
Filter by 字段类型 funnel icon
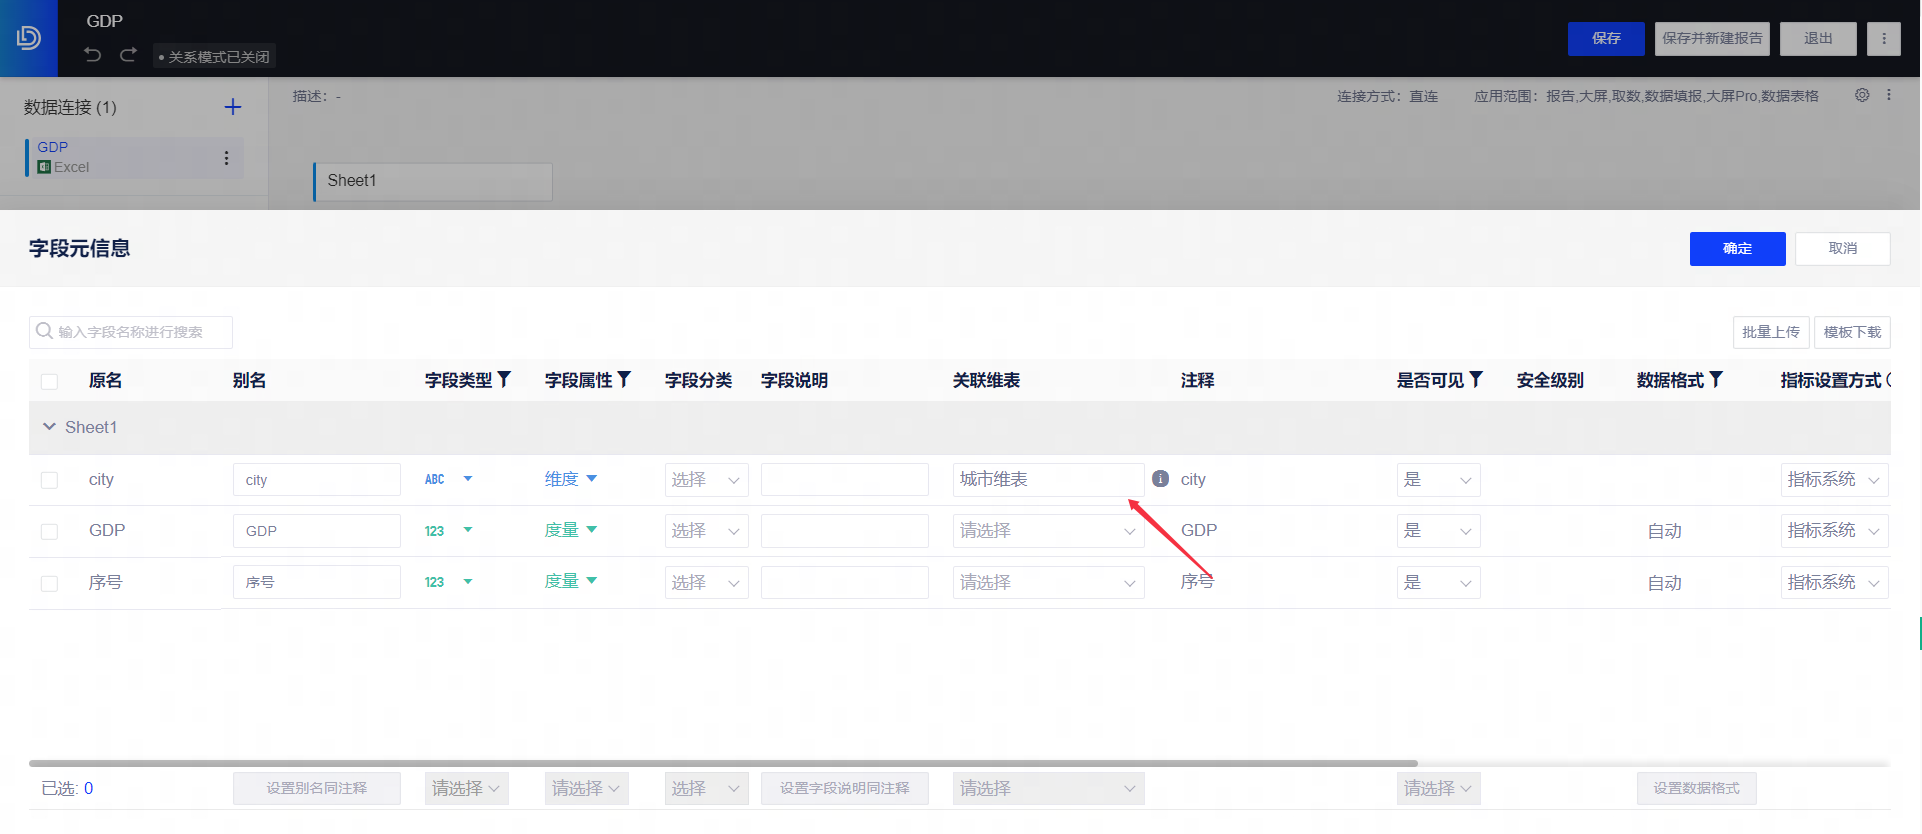pyautogui.click(x=505, y=380)
